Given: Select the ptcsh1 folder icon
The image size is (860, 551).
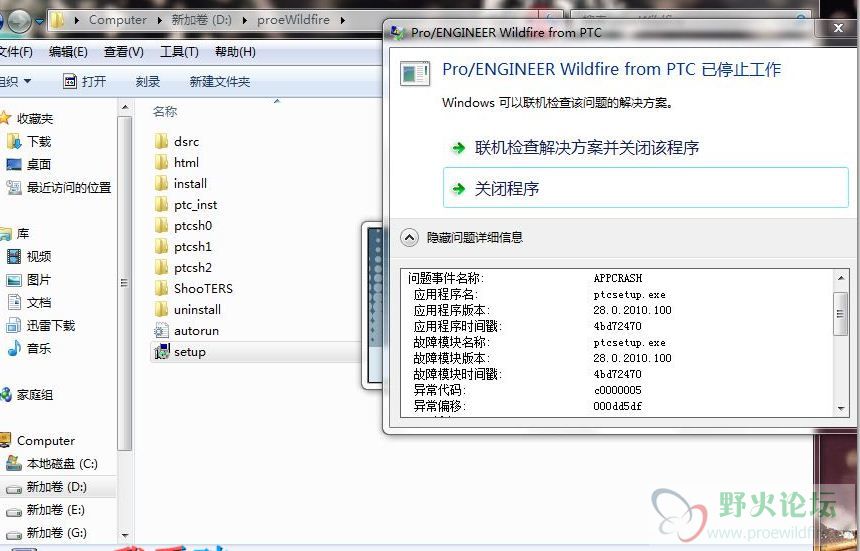Looking at the screenshot, I should pyautogui.click(x=161, y=247).
